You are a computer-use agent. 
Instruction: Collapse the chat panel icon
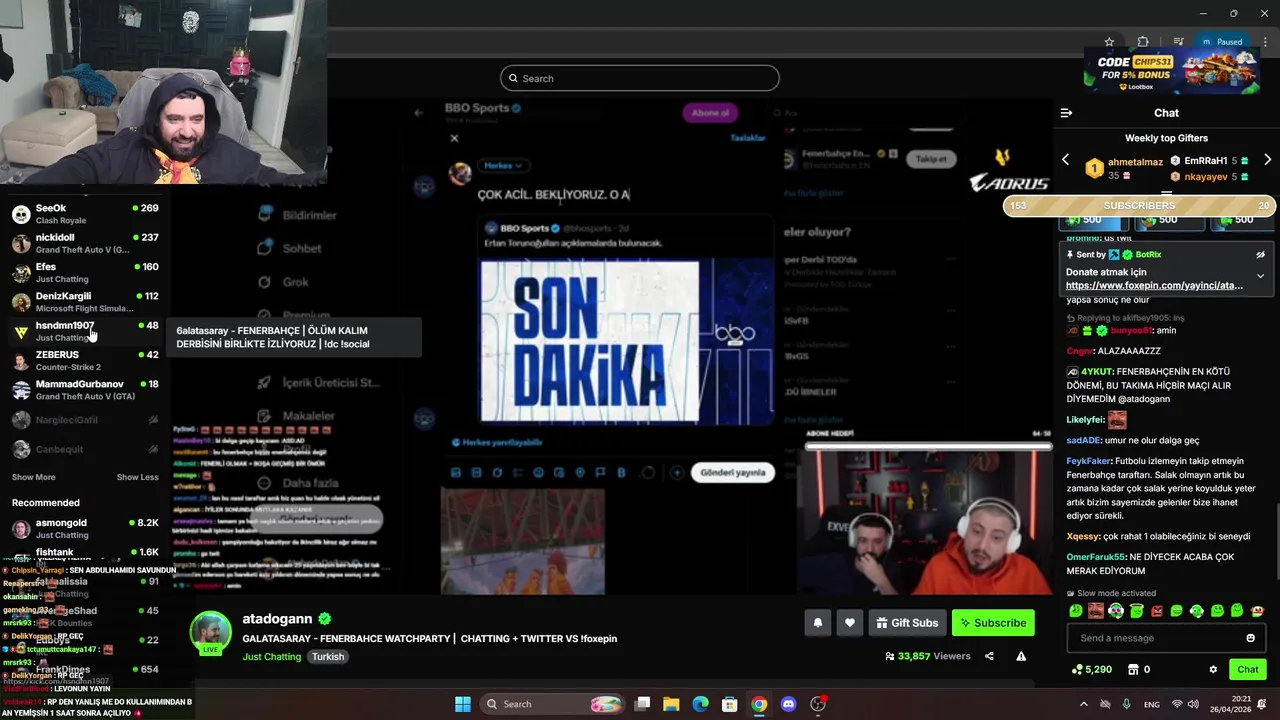pyautogui.click(x=1066, y=113)
